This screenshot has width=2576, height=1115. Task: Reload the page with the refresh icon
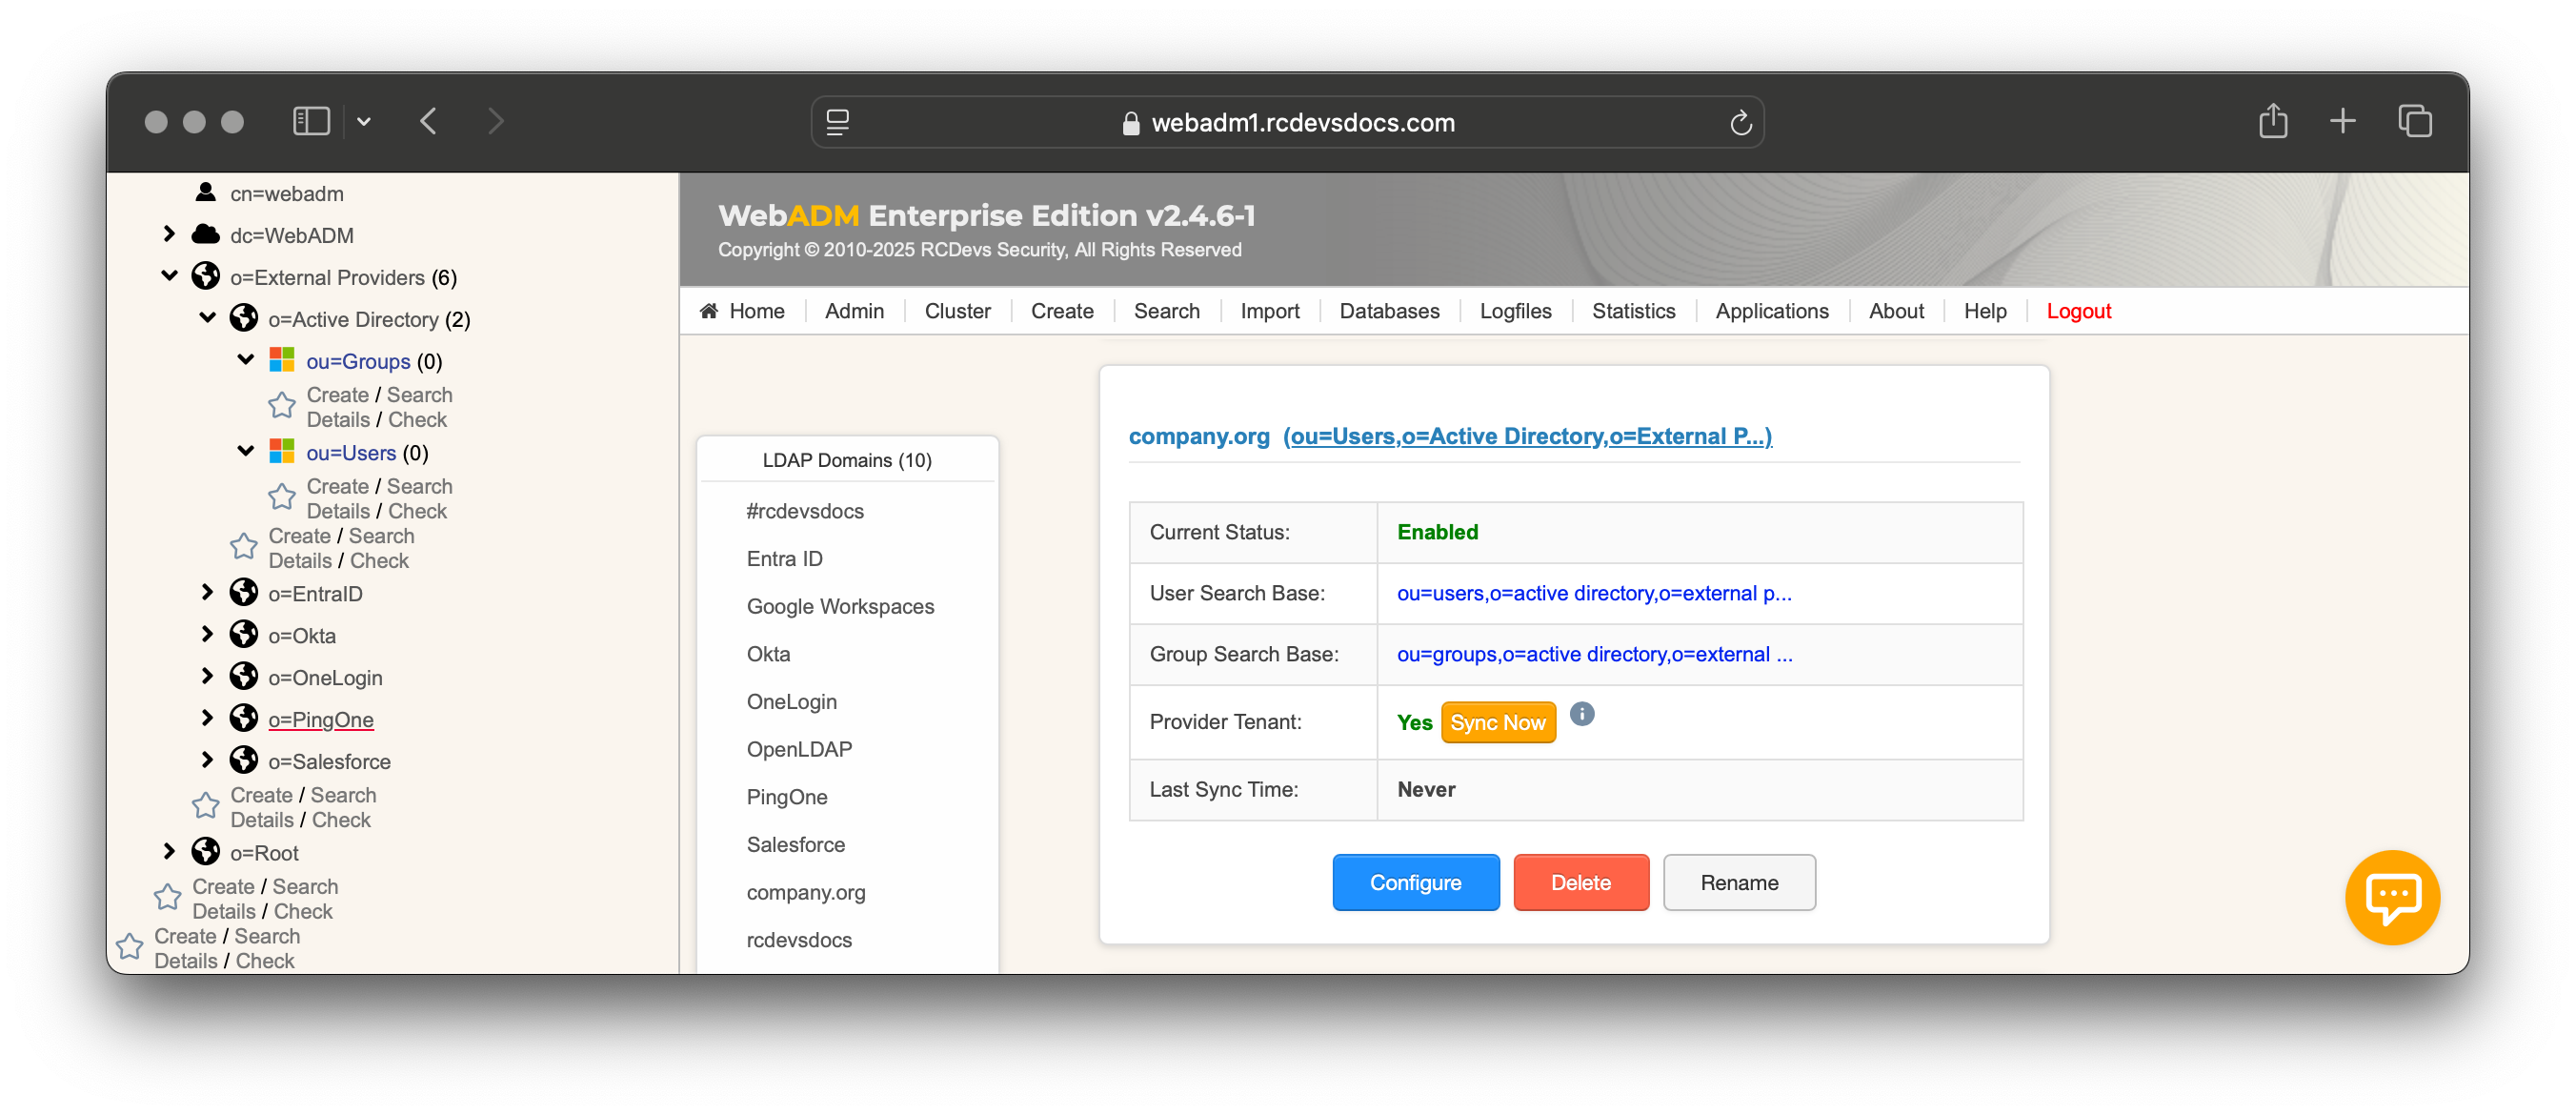(1740, 122)
